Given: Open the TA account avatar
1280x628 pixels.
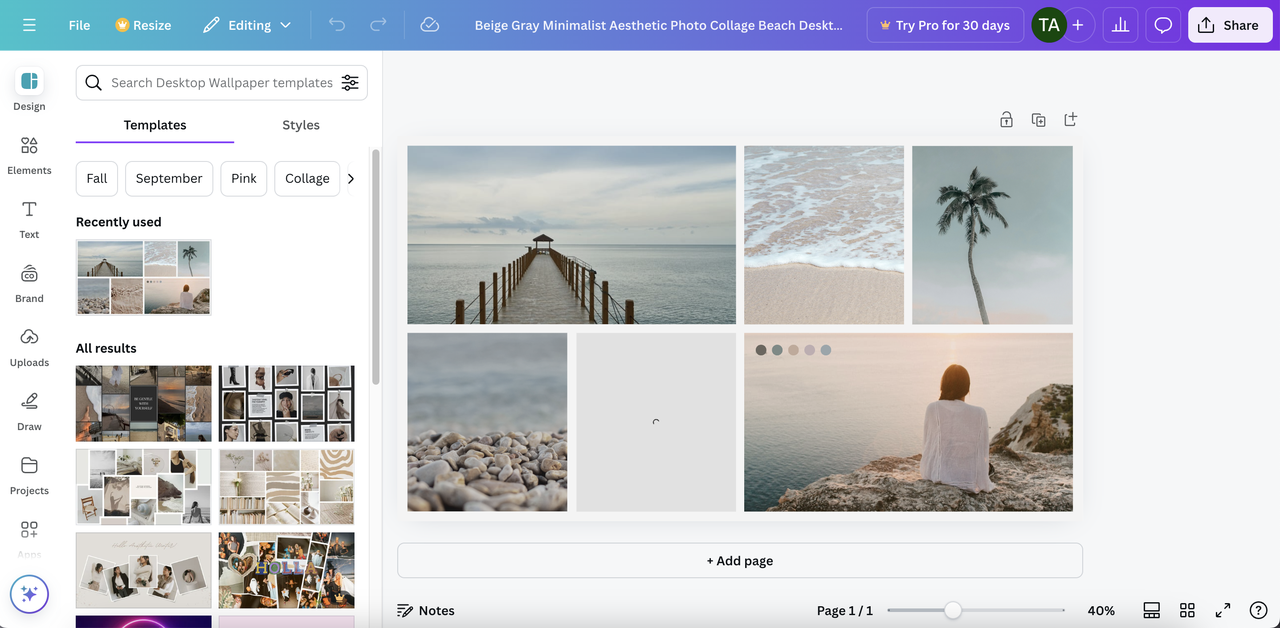Looking at the screenshot, I should (x=1049, y=25).
